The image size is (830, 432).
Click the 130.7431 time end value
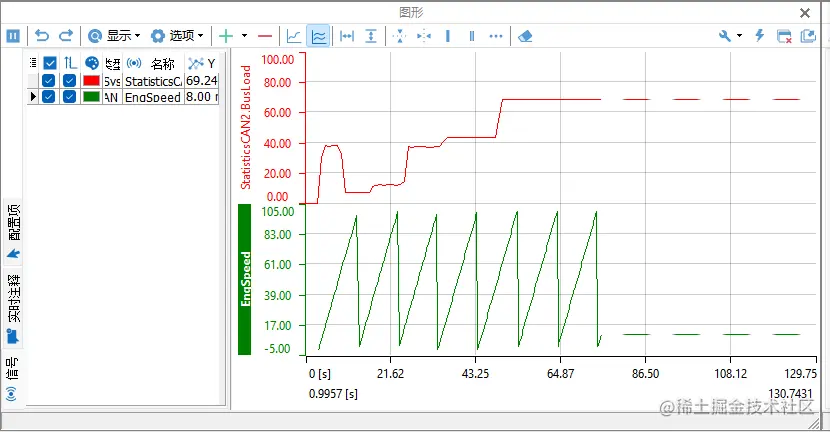coord(790,394)
